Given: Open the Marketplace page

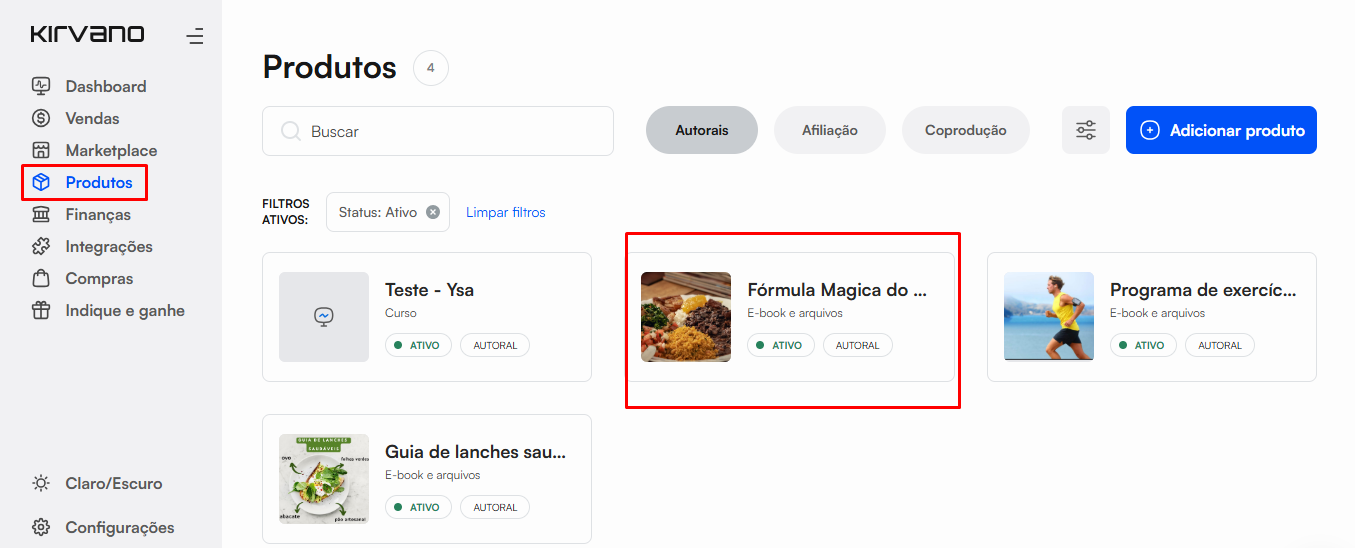Looking at the screenshot, I should pos(111,150).
